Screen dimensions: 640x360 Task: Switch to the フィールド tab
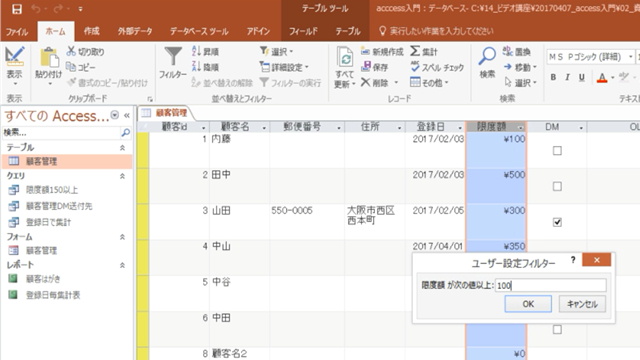pos(304,31)
